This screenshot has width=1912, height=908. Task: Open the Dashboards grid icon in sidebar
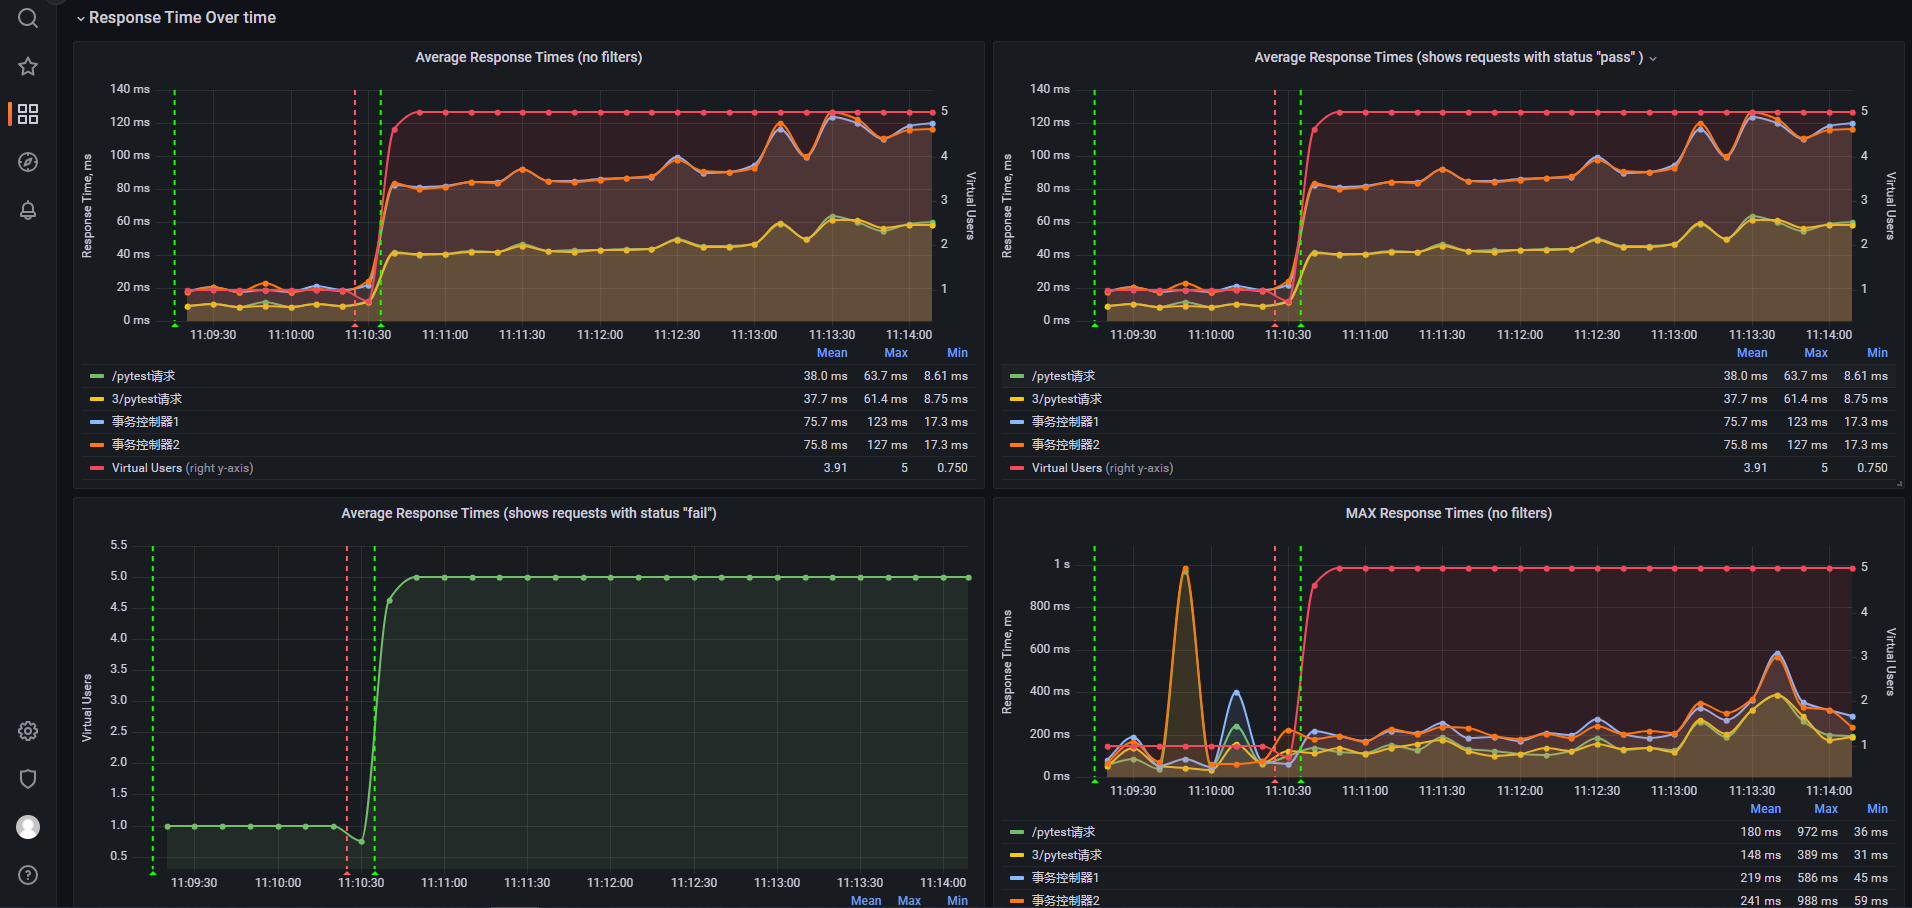tap(28, 114)
